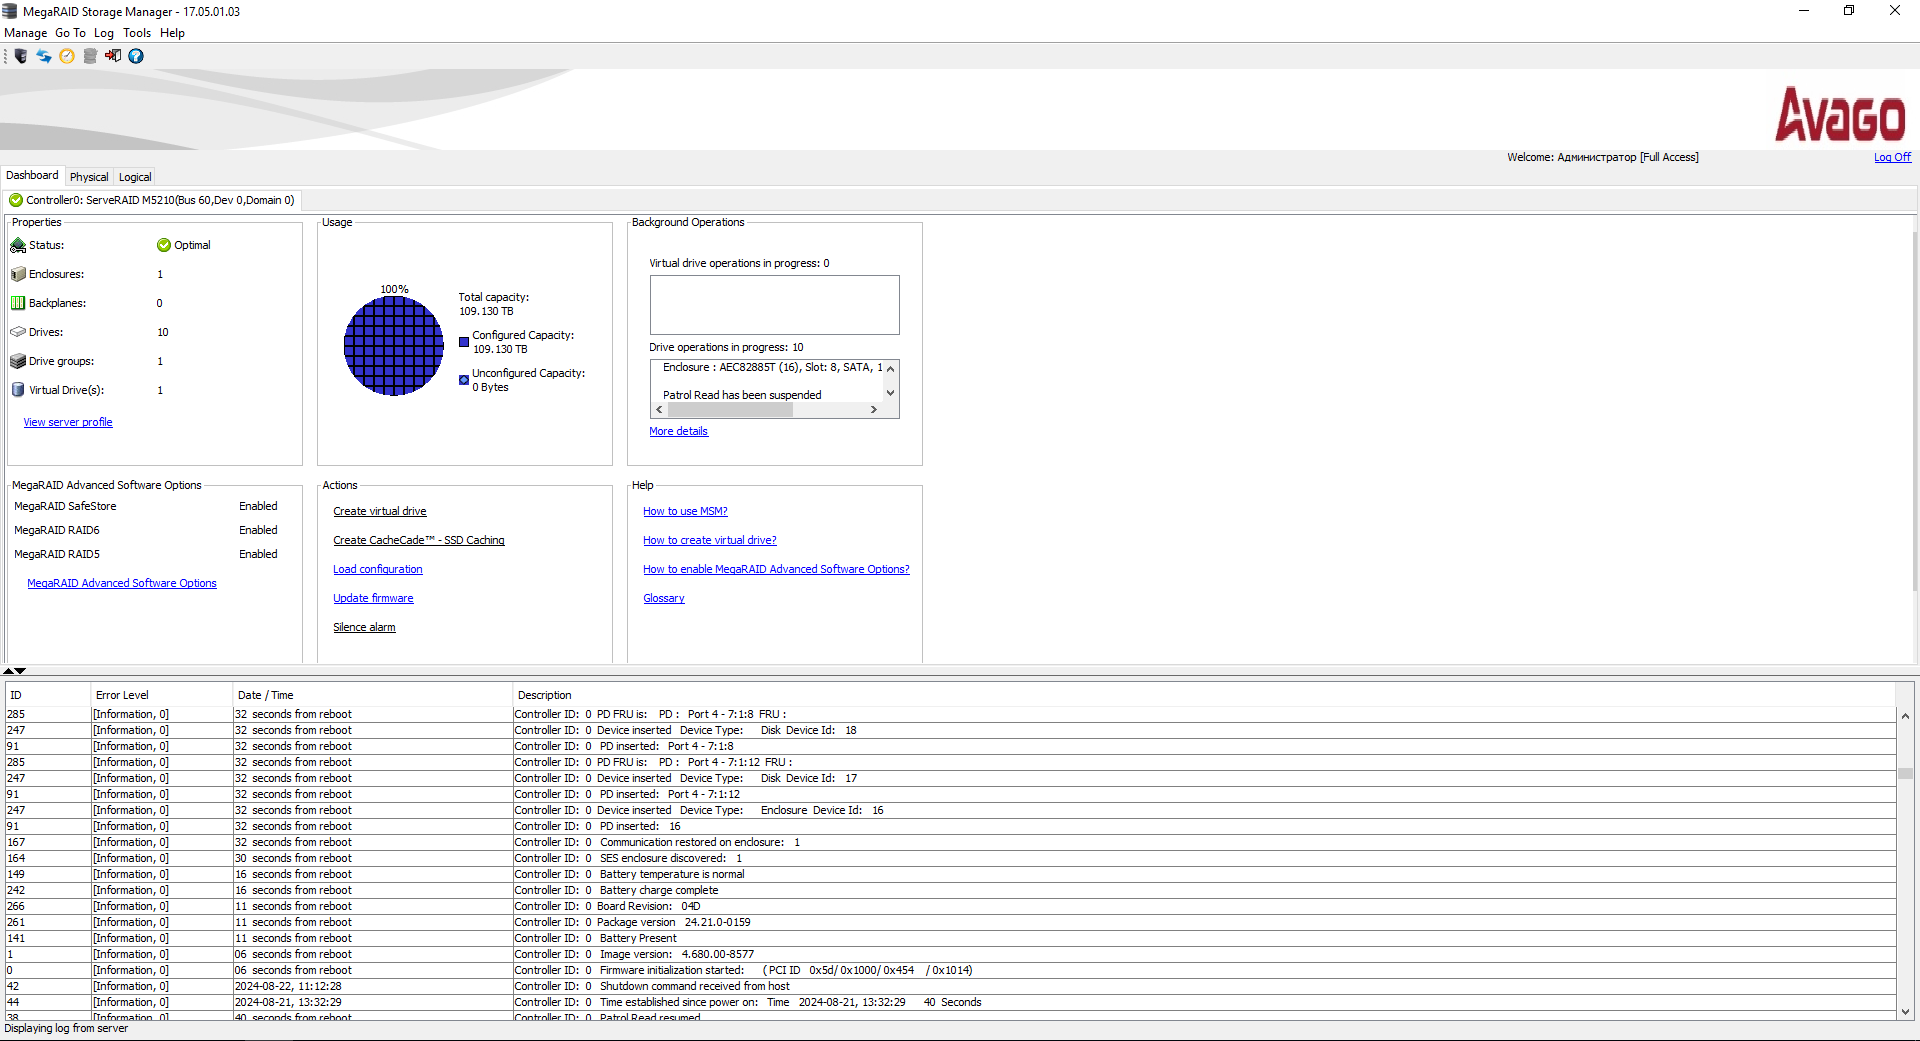Click the clock icon in the toolbar
The image size is (1920, 1041).
pyautogui.click(x=67, y=56)
